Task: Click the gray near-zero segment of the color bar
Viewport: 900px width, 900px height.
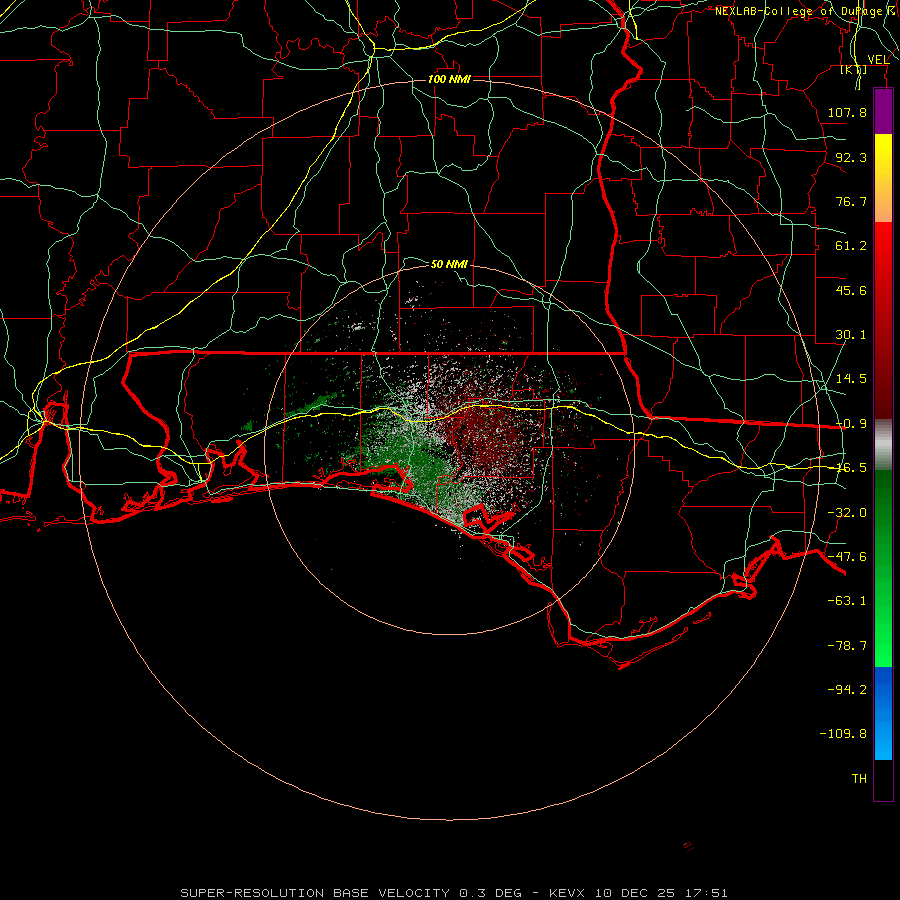Action: [x=883, y=445]
